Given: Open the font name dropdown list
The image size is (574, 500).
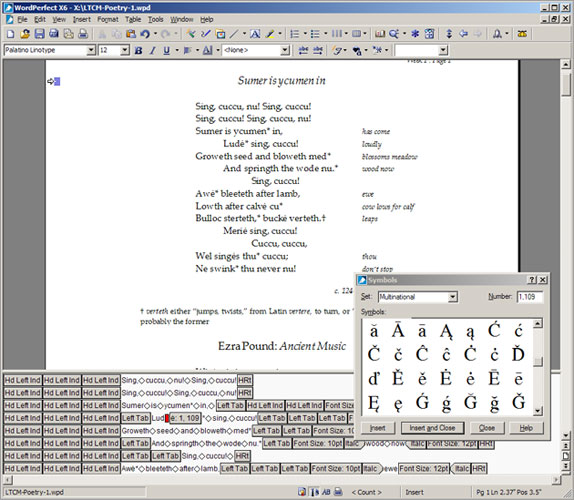Looking at the screenshot, I should [x=91, y=50].
